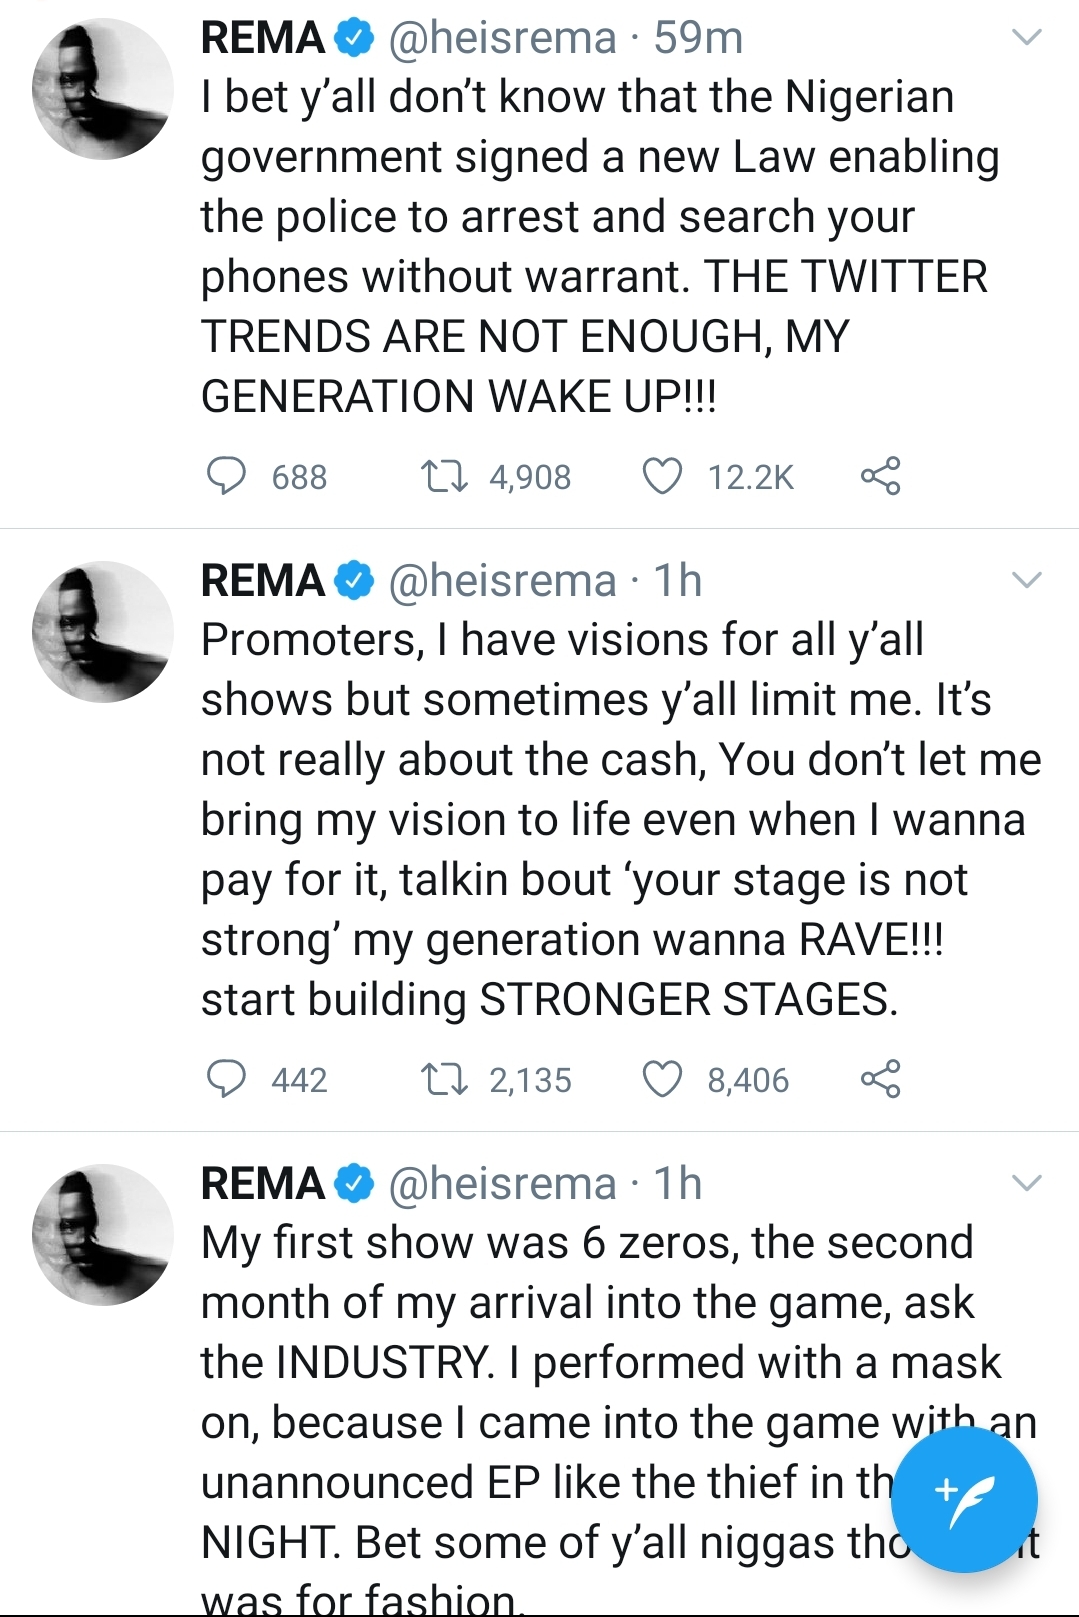This screenshot has height=1617, width=1079.
Task: Like the tweet with 8,406 likes
Action: [661, 1079]
